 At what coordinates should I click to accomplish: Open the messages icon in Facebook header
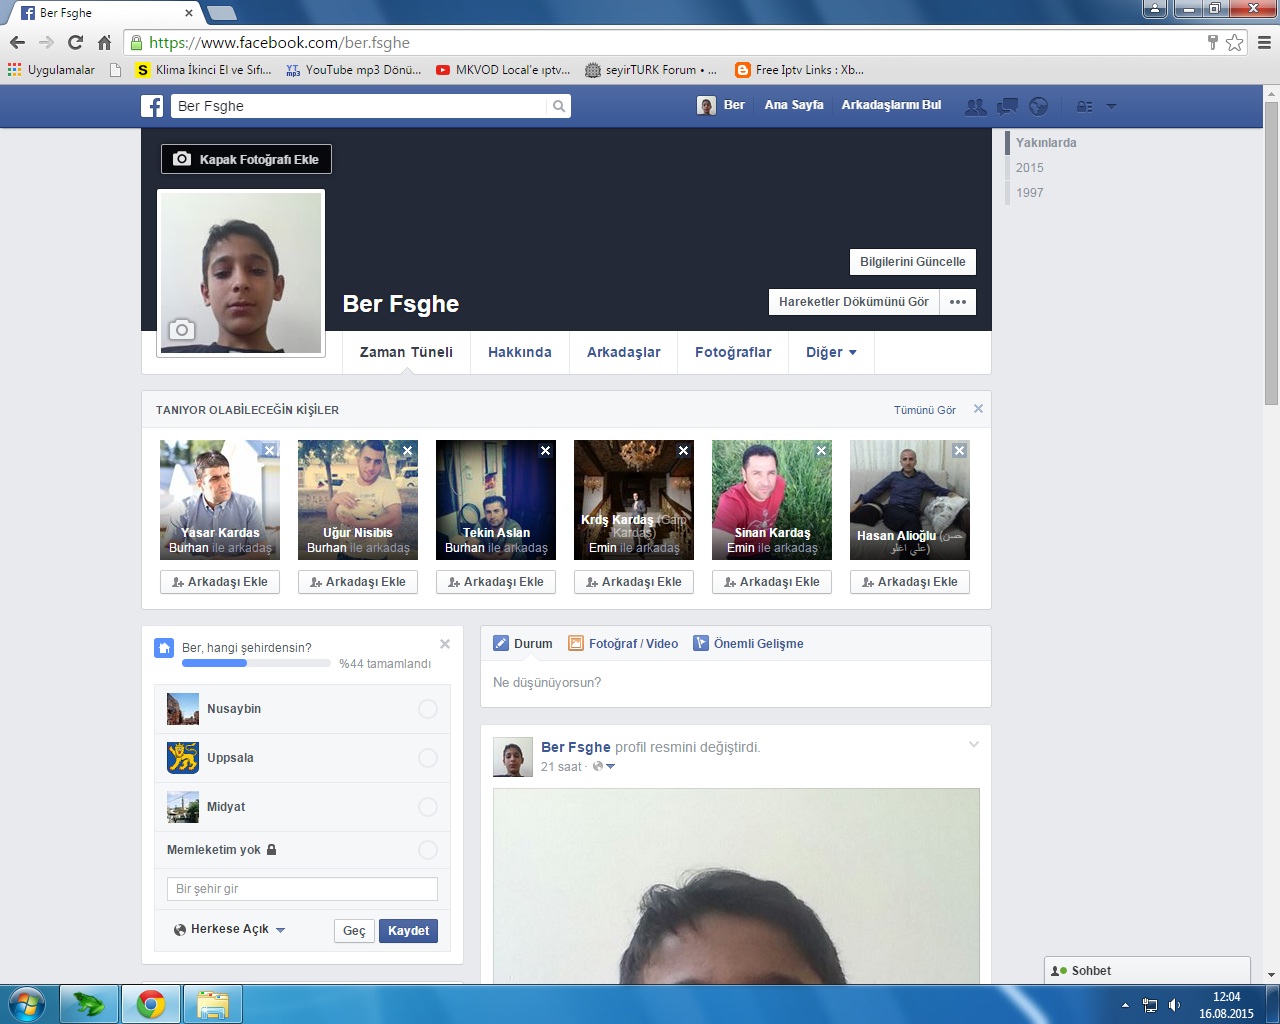[x=1007, y=106]
